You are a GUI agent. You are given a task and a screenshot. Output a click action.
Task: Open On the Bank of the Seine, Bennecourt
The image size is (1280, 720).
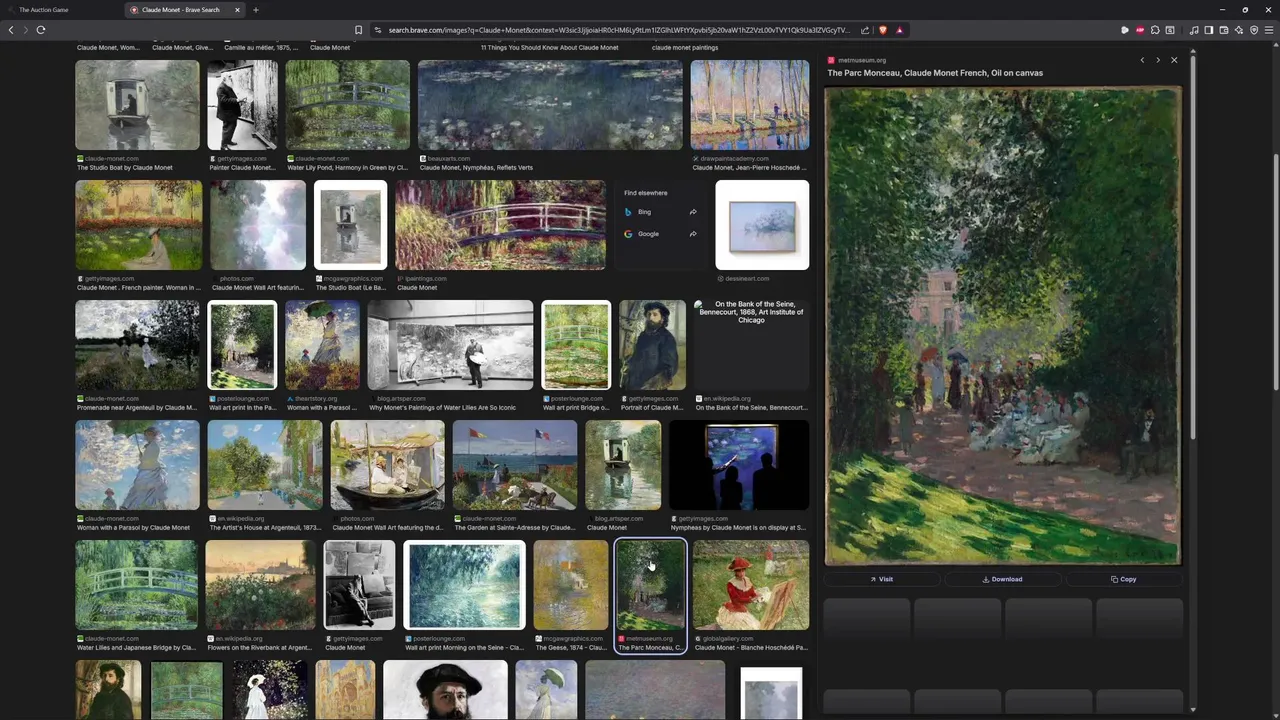pos(751,345)
